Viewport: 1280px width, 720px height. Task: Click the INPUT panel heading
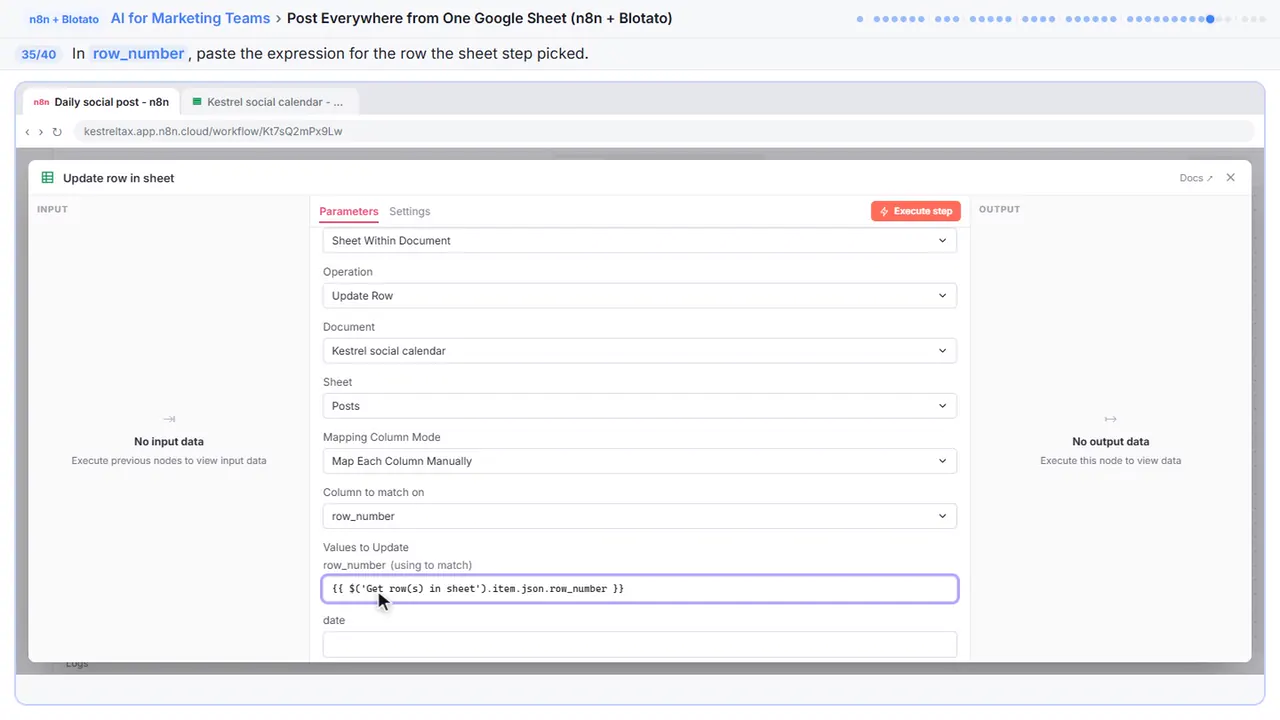point(52,209)
